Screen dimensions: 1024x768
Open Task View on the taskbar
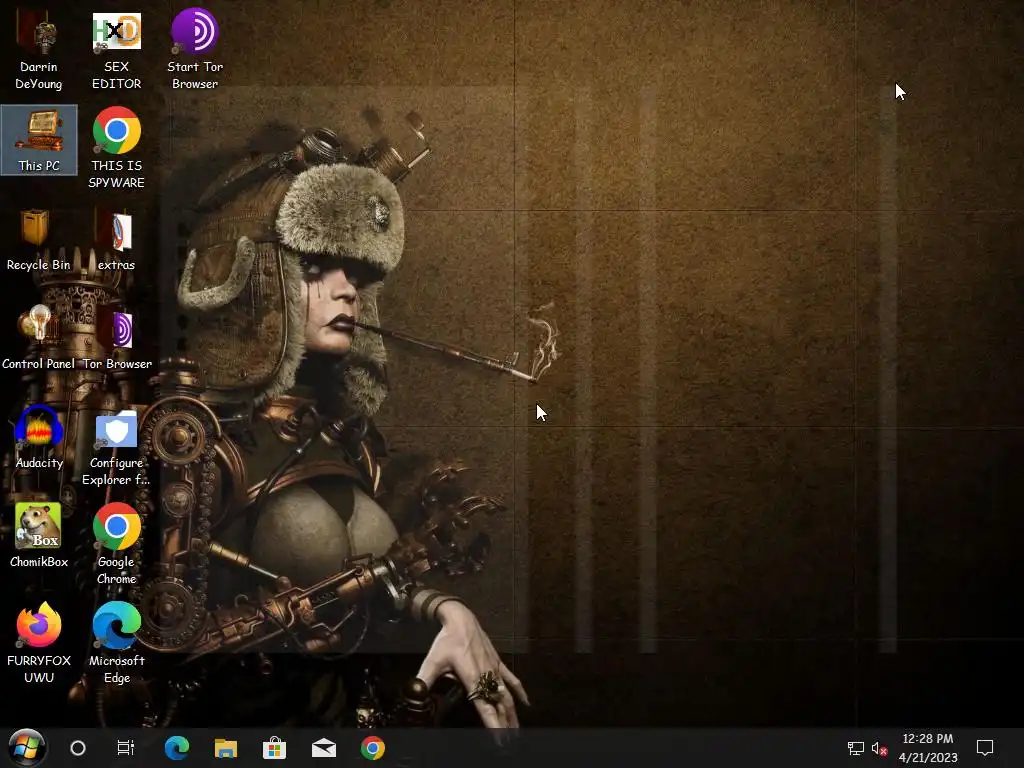[x=126, y=748]
